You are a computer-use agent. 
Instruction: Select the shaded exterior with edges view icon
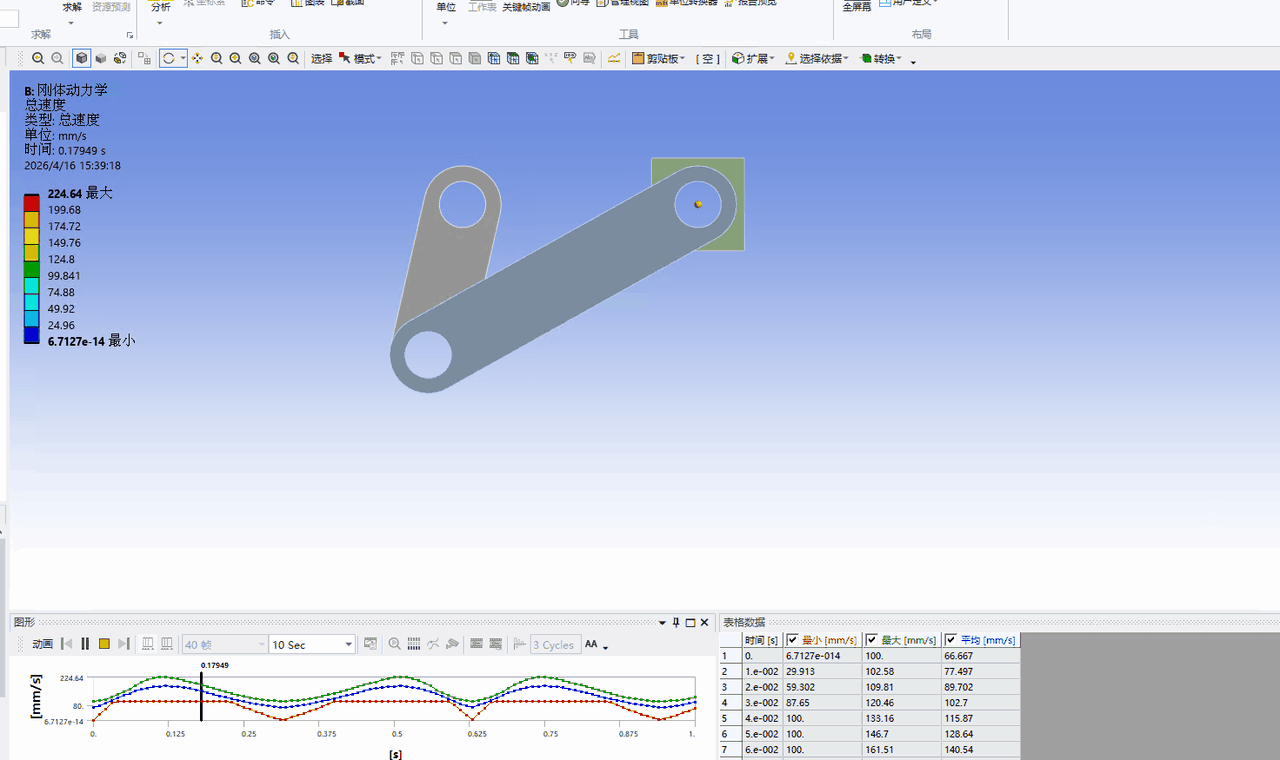coord(81,59)
